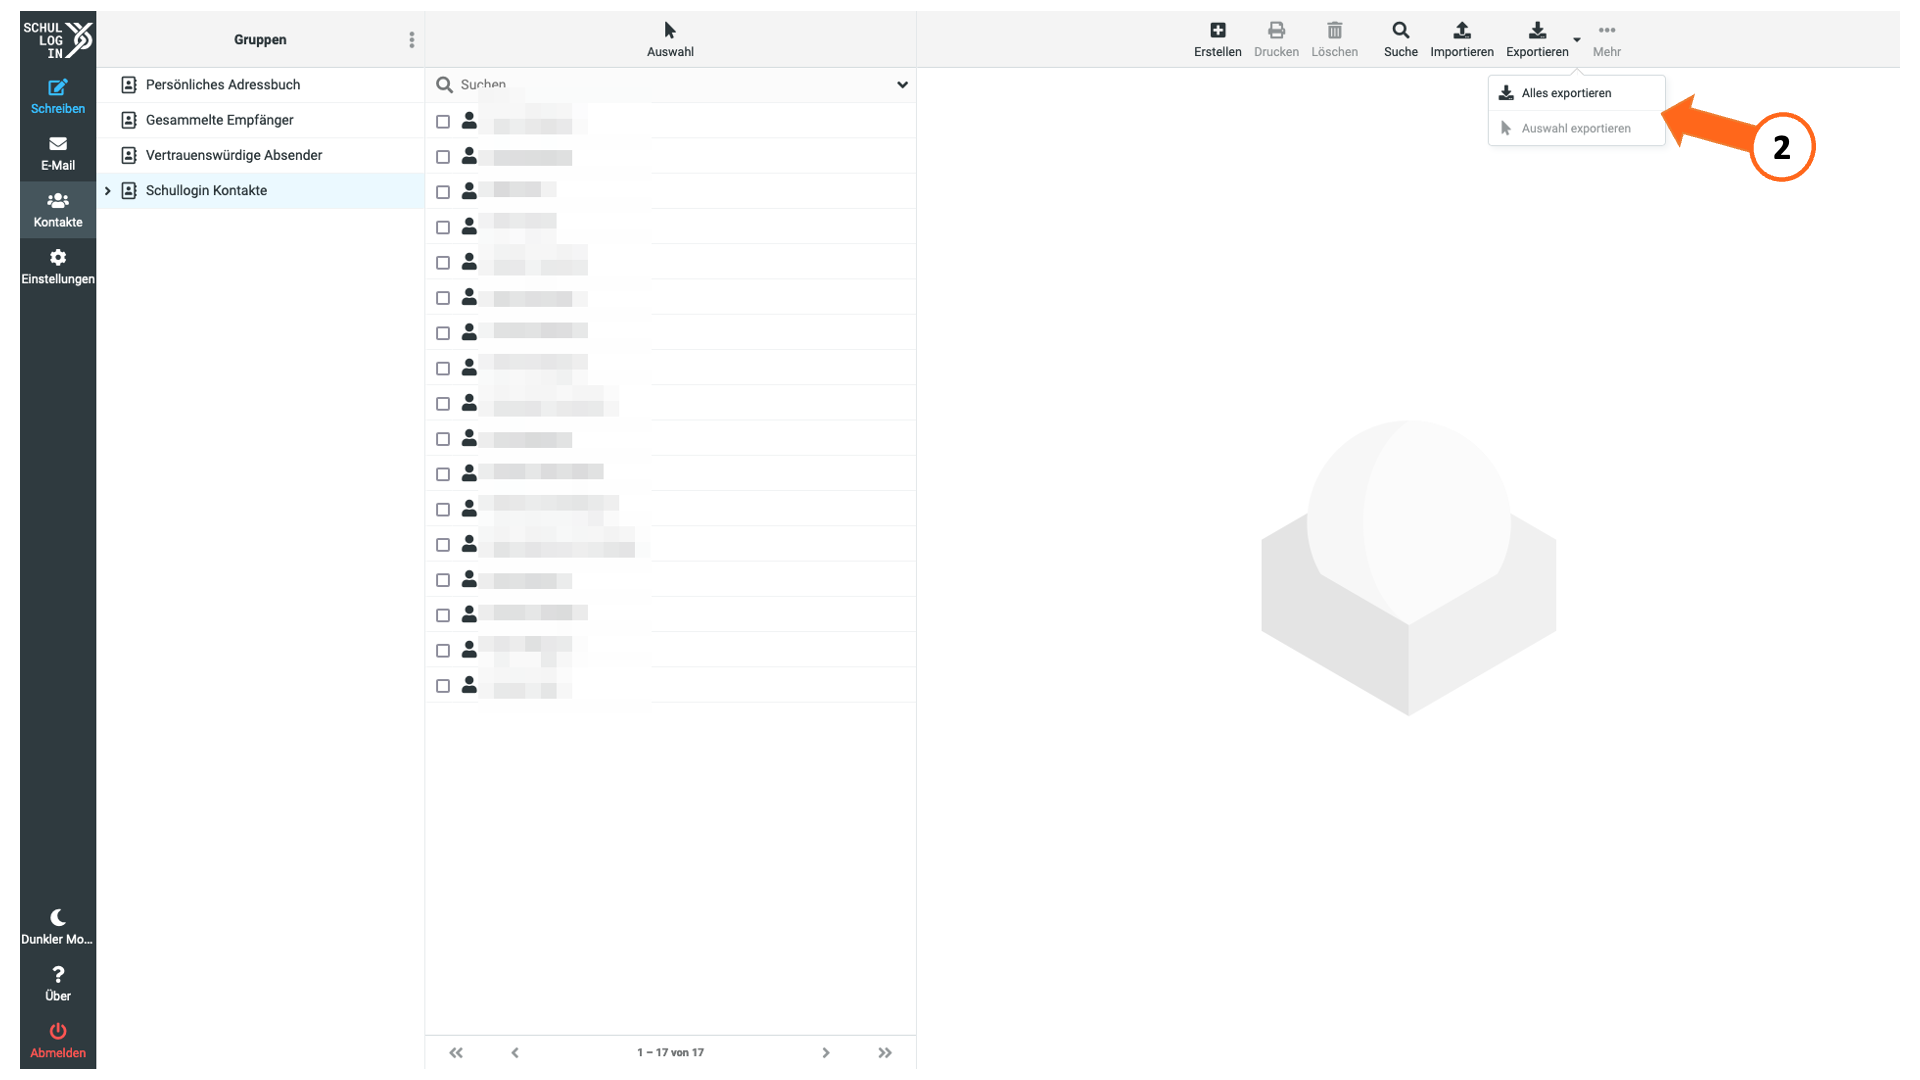The image size is (1920, 1080).
Task: Click the Abmelden power icon
Action: (58, 1030)
